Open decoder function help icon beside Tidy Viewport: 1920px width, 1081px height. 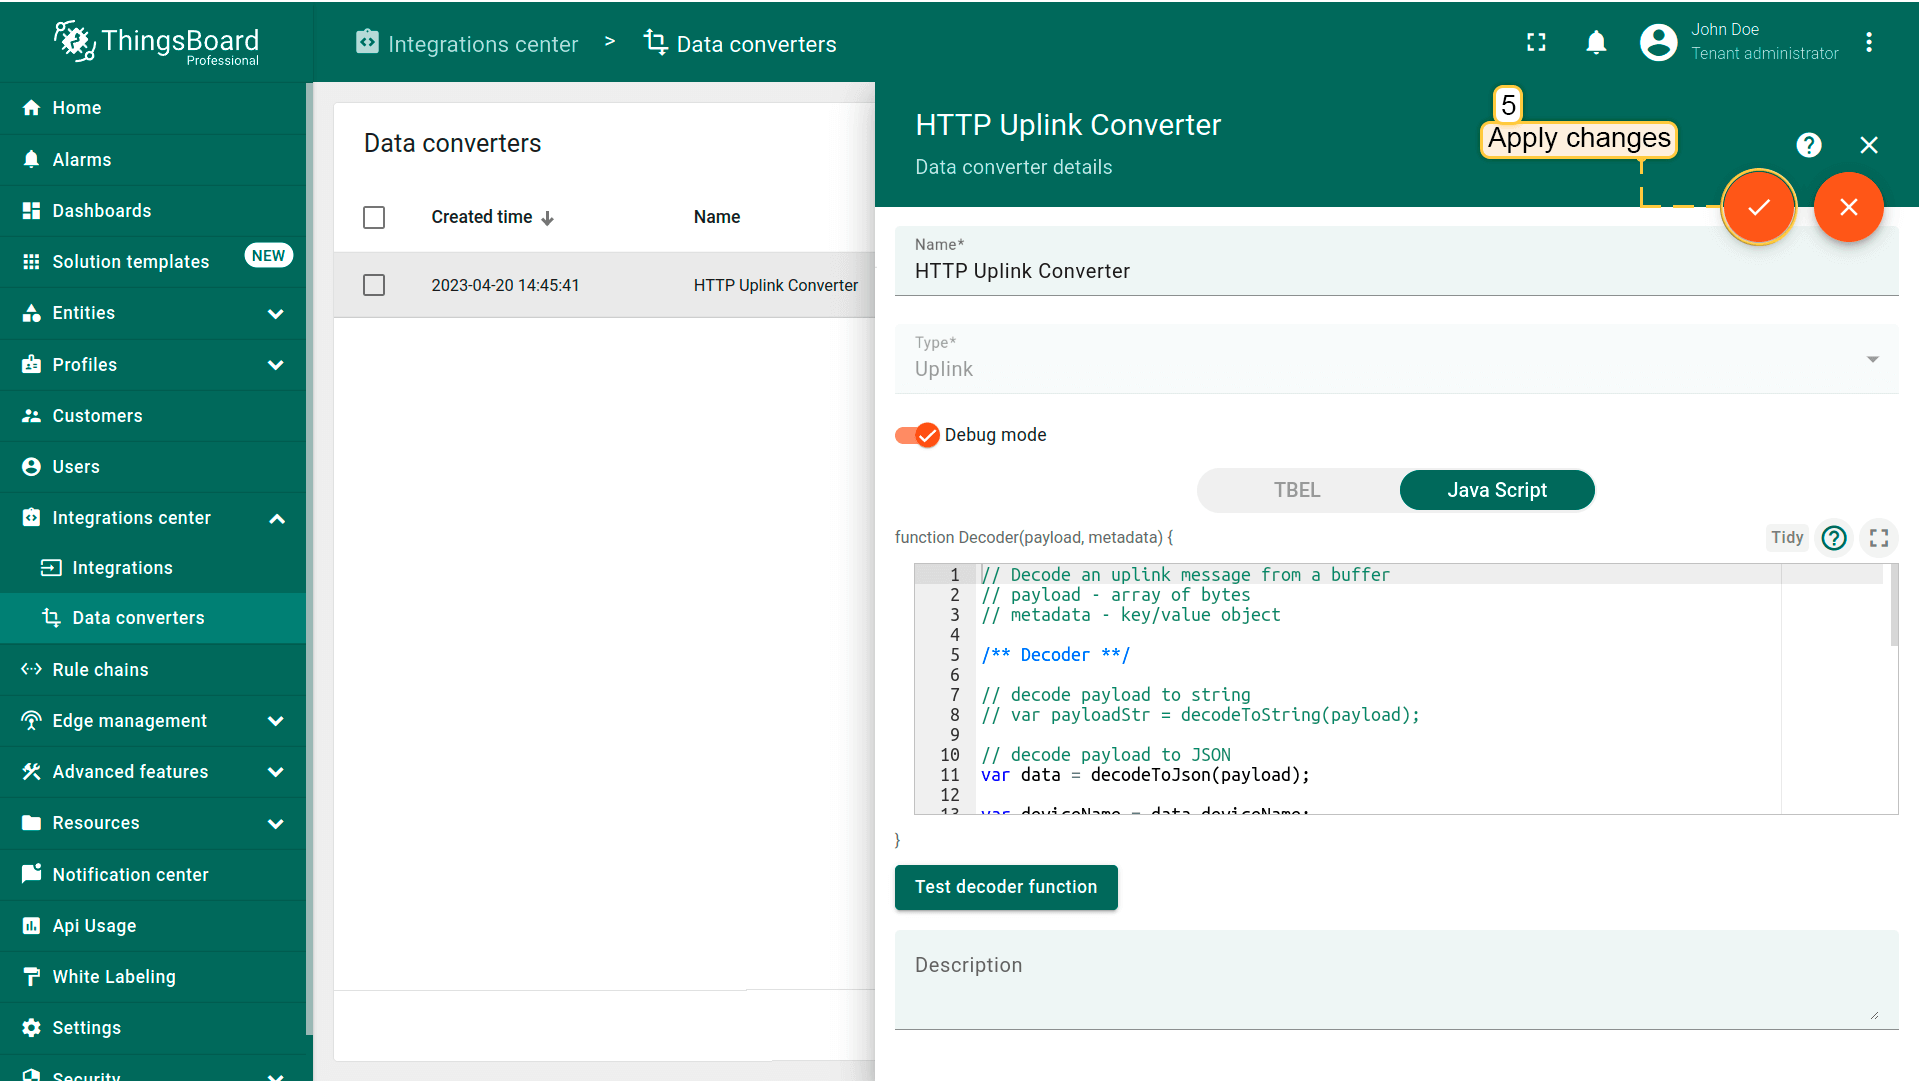click(x=1834, y=538)
